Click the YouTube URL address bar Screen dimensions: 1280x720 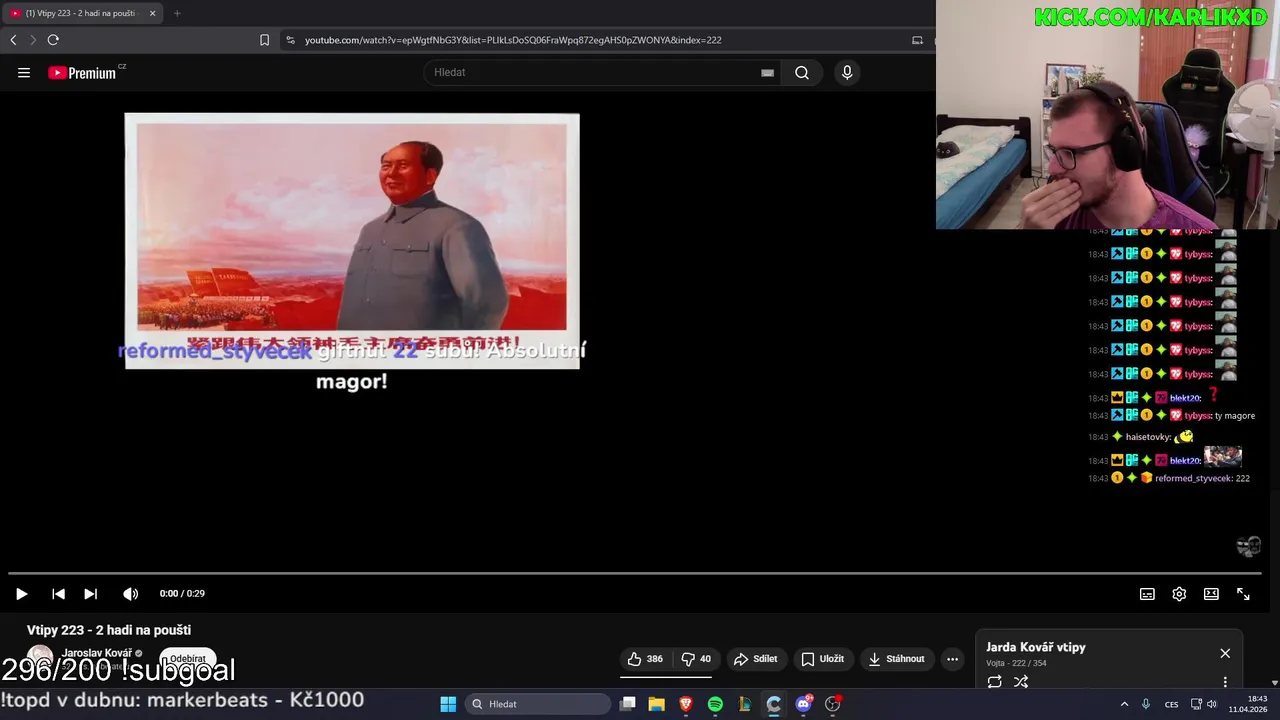tap(513, 40)
